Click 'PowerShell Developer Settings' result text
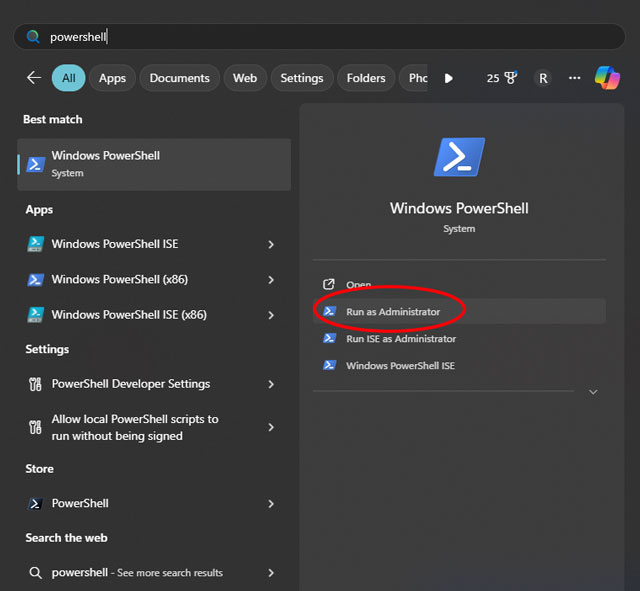Viewport: 640px width, 591px height. (x=131, y=384)
